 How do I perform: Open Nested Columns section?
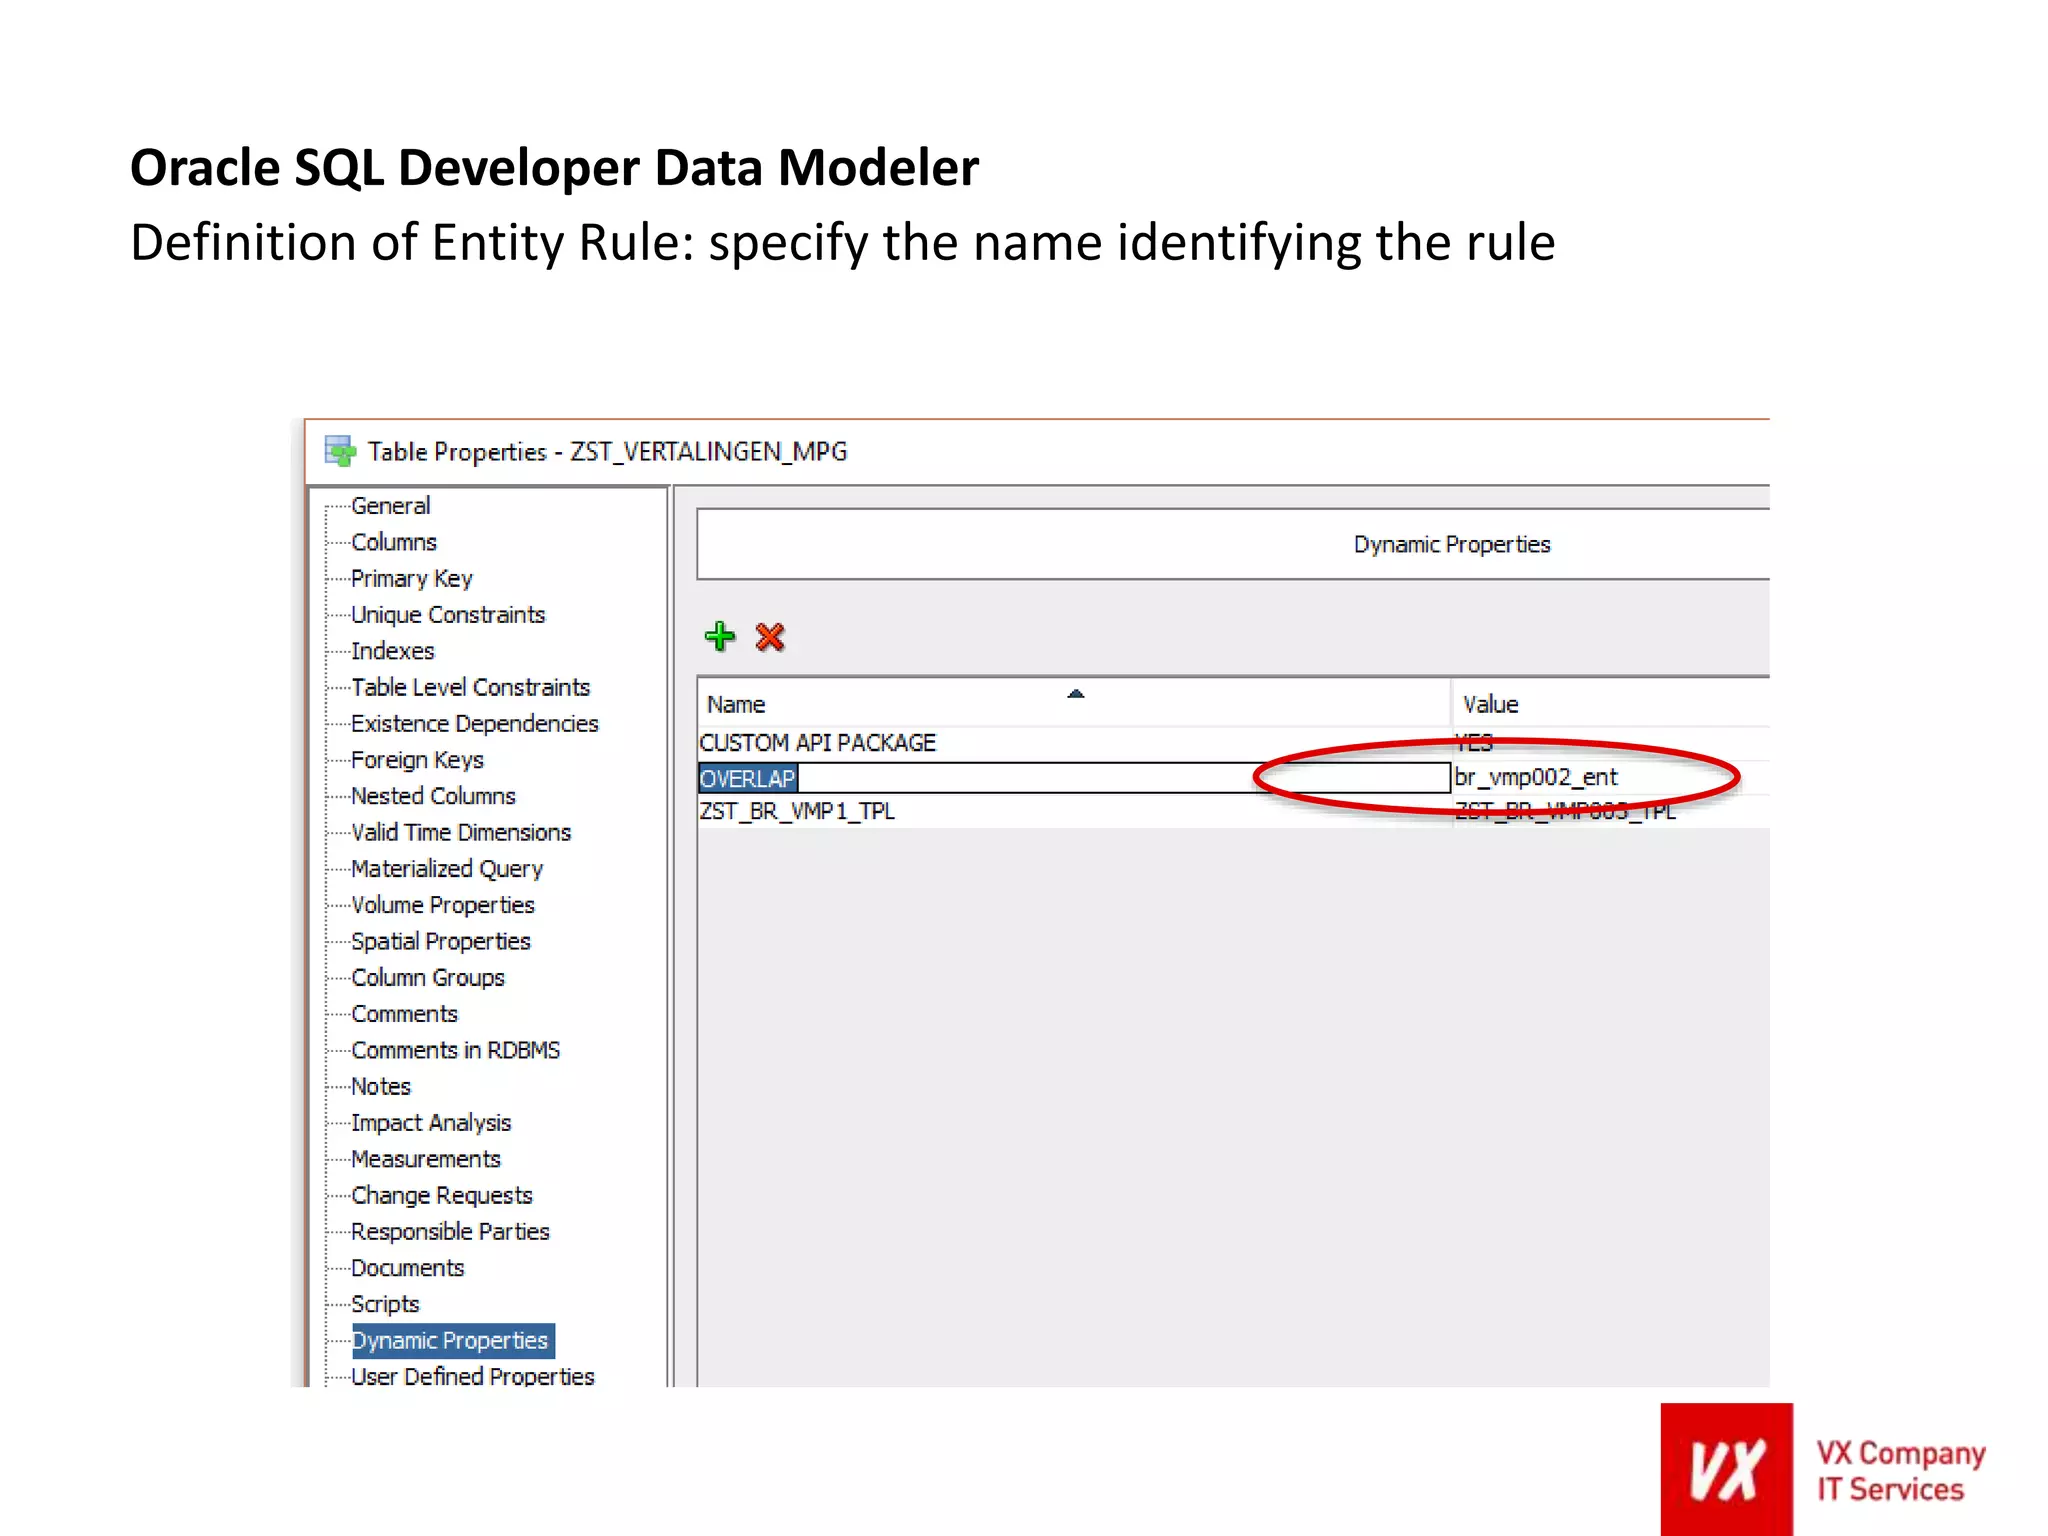(433, 796)
